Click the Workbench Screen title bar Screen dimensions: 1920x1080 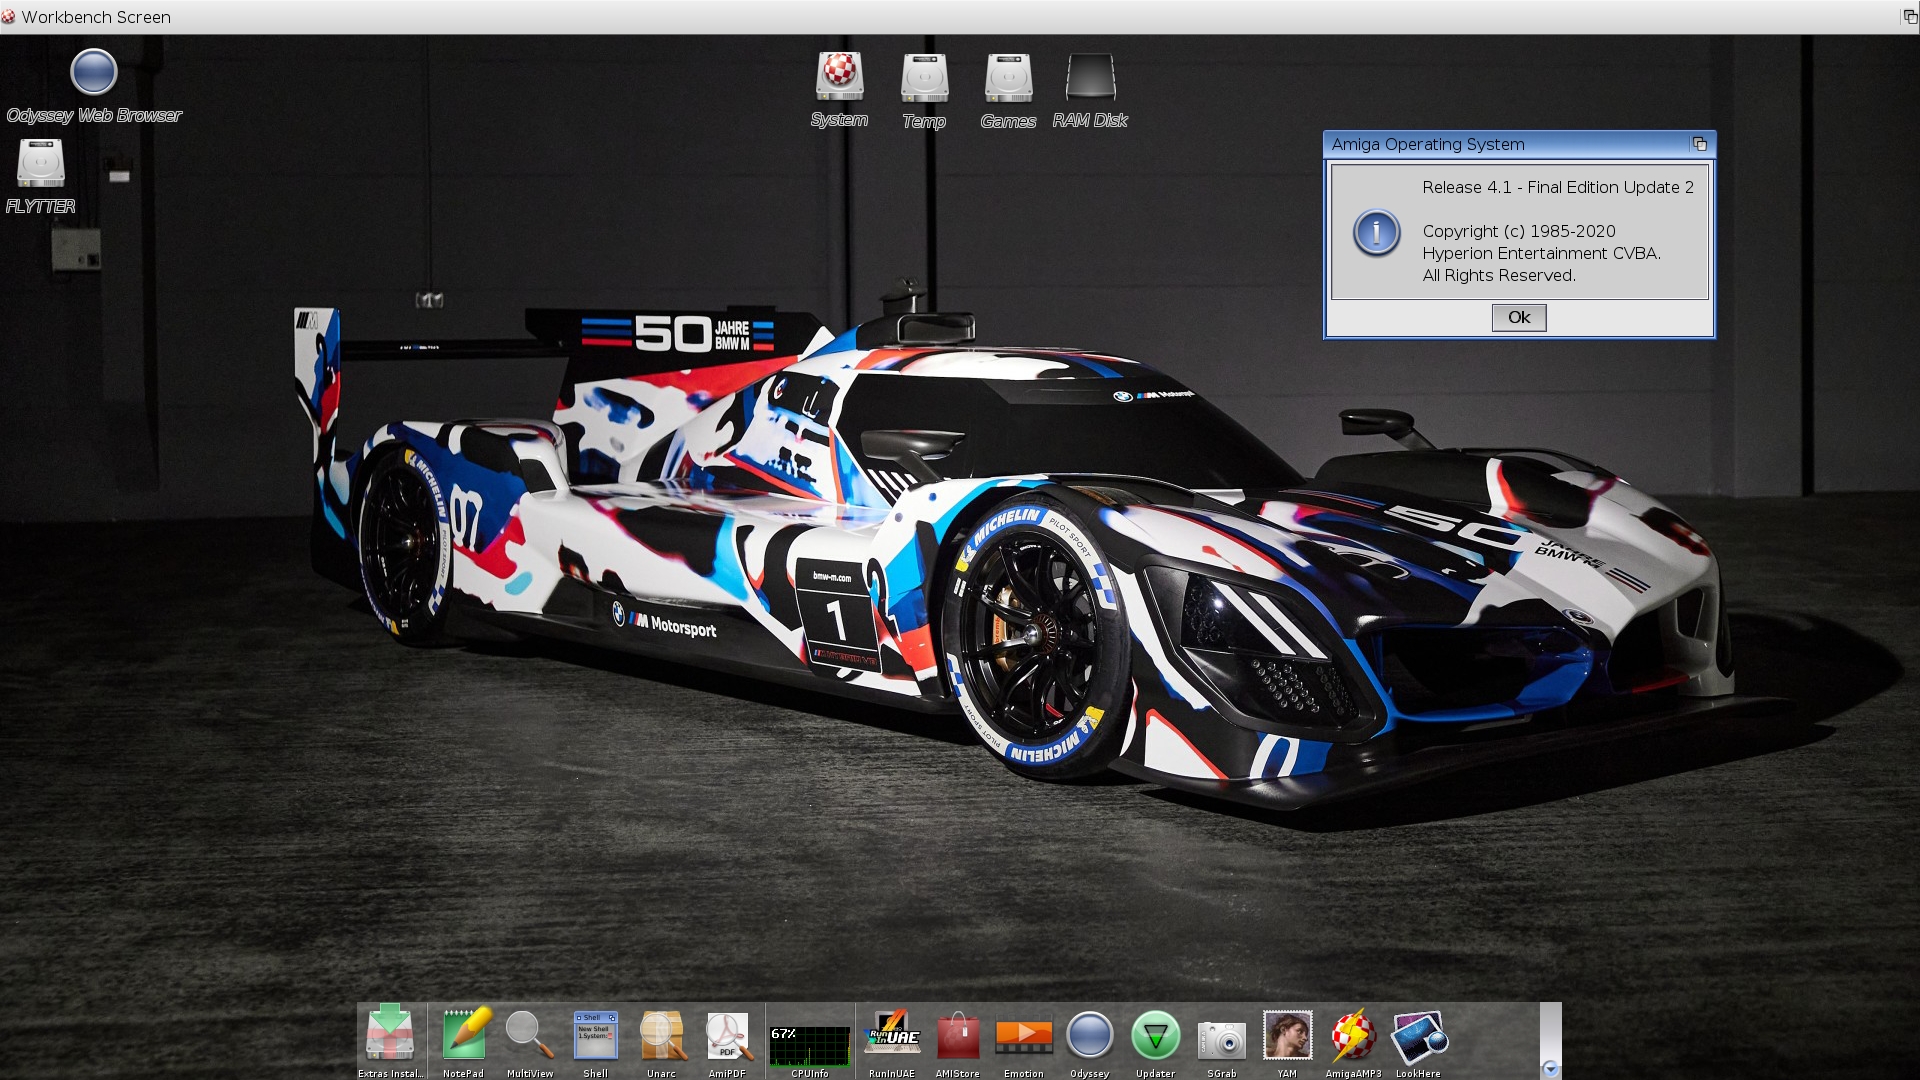pyautogui.click(x=950, y=17)
